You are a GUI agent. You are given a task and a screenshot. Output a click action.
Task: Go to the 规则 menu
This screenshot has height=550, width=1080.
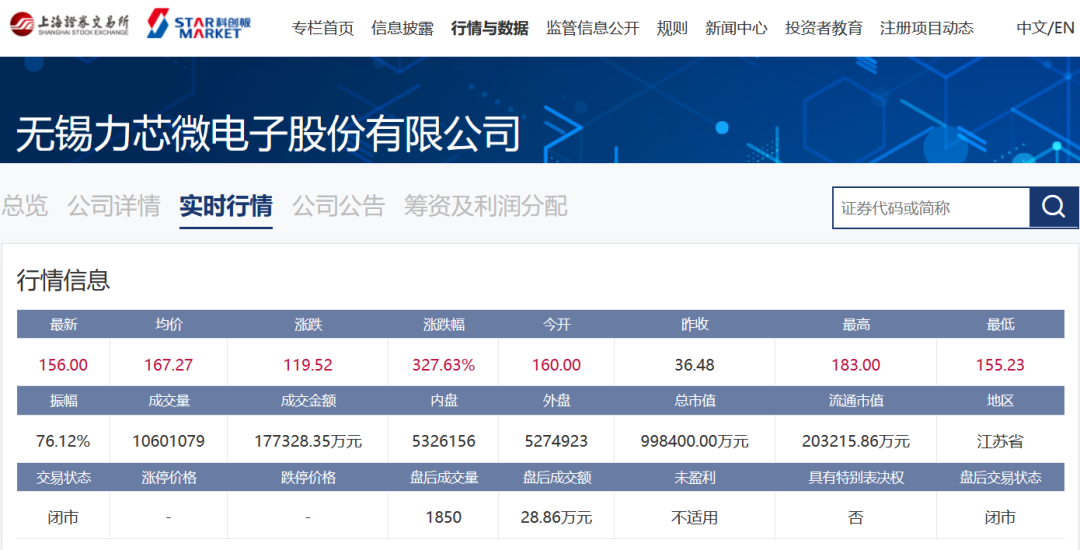point(672,28)
